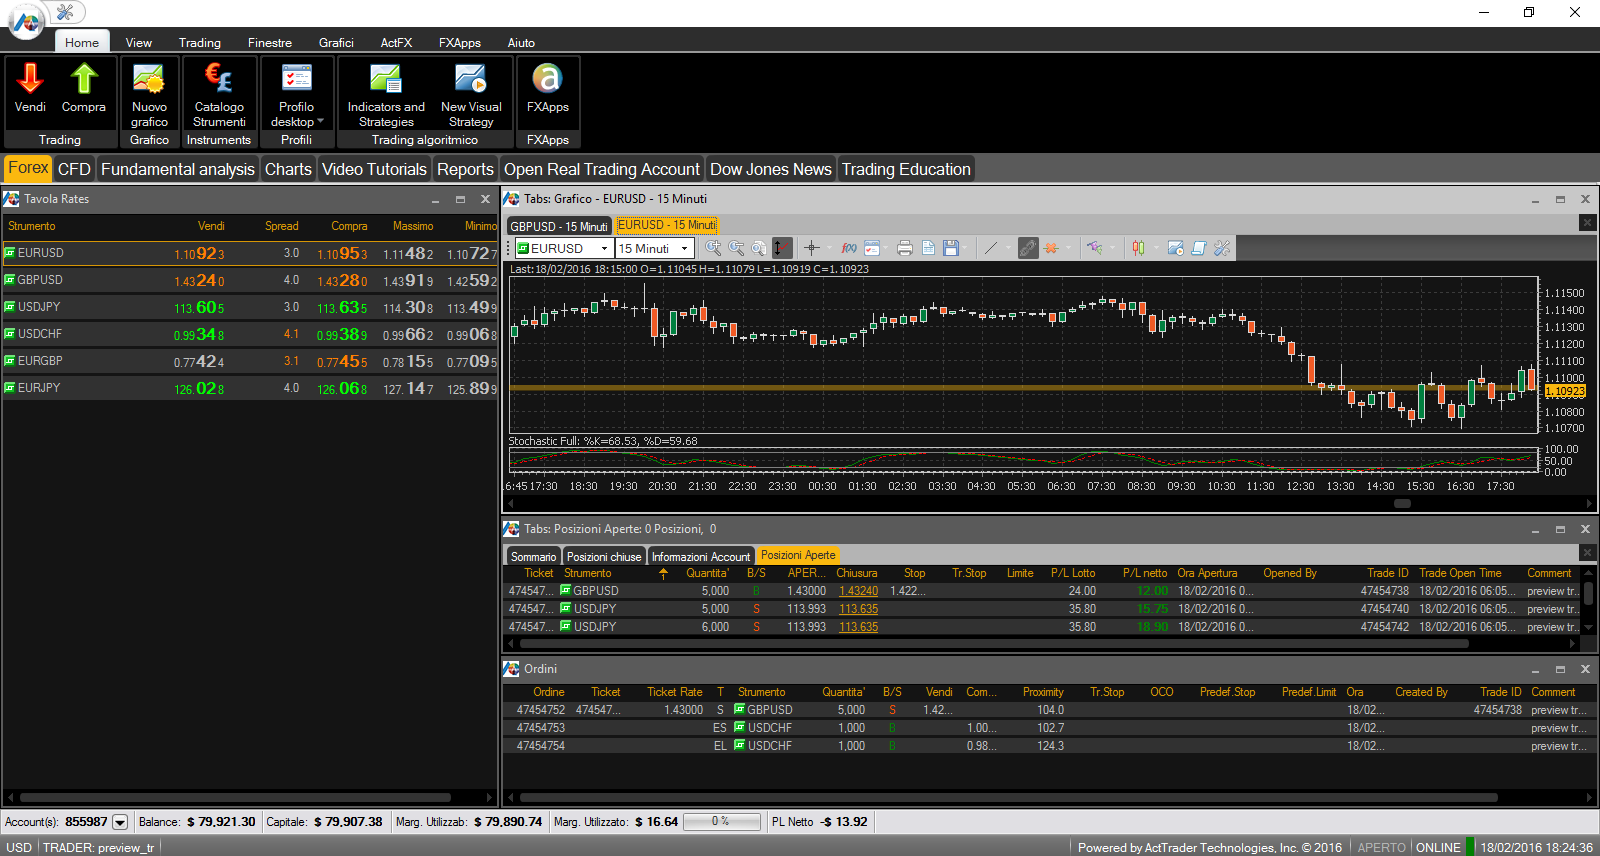
Task: Click the wrench quick-access icon in title bar
Action: point(65,12)
